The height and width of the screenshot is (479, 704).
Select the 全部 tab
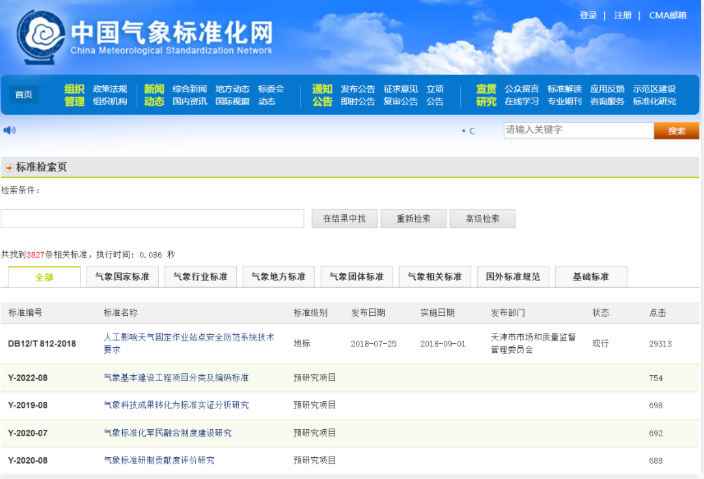tap(44, 277)
